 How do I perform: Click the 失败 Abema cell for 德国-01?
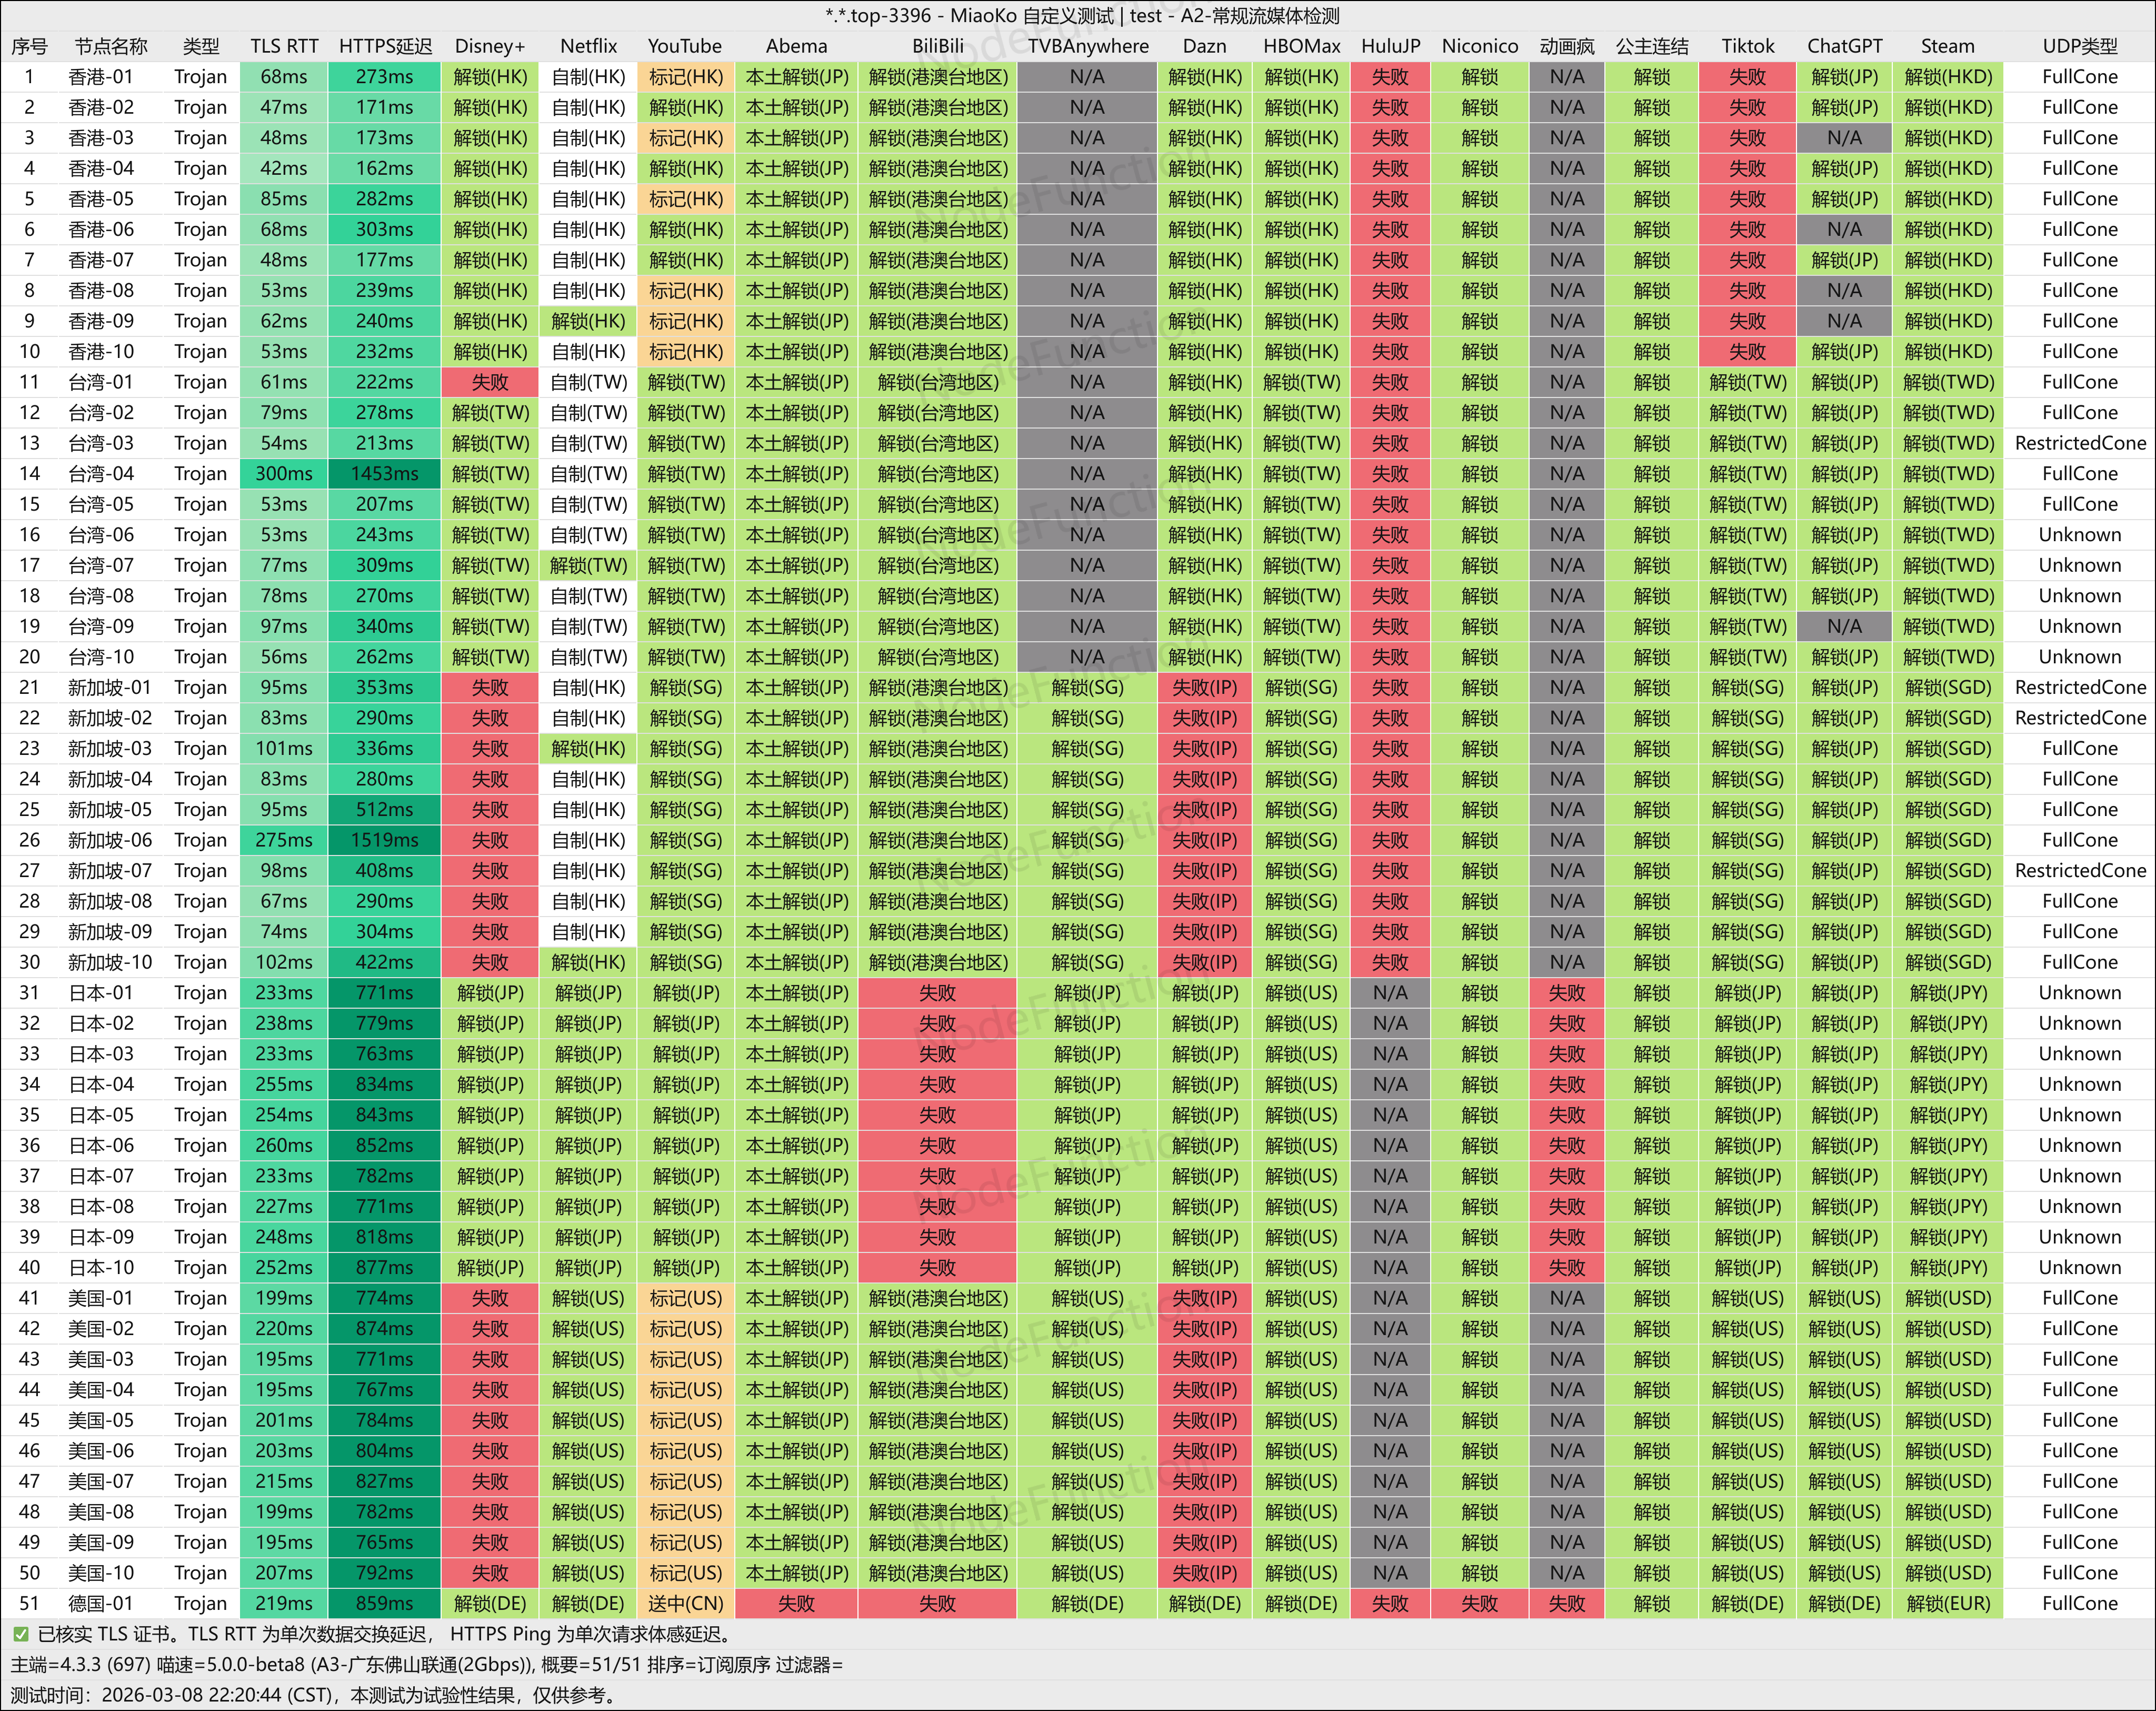[796, 1603]
